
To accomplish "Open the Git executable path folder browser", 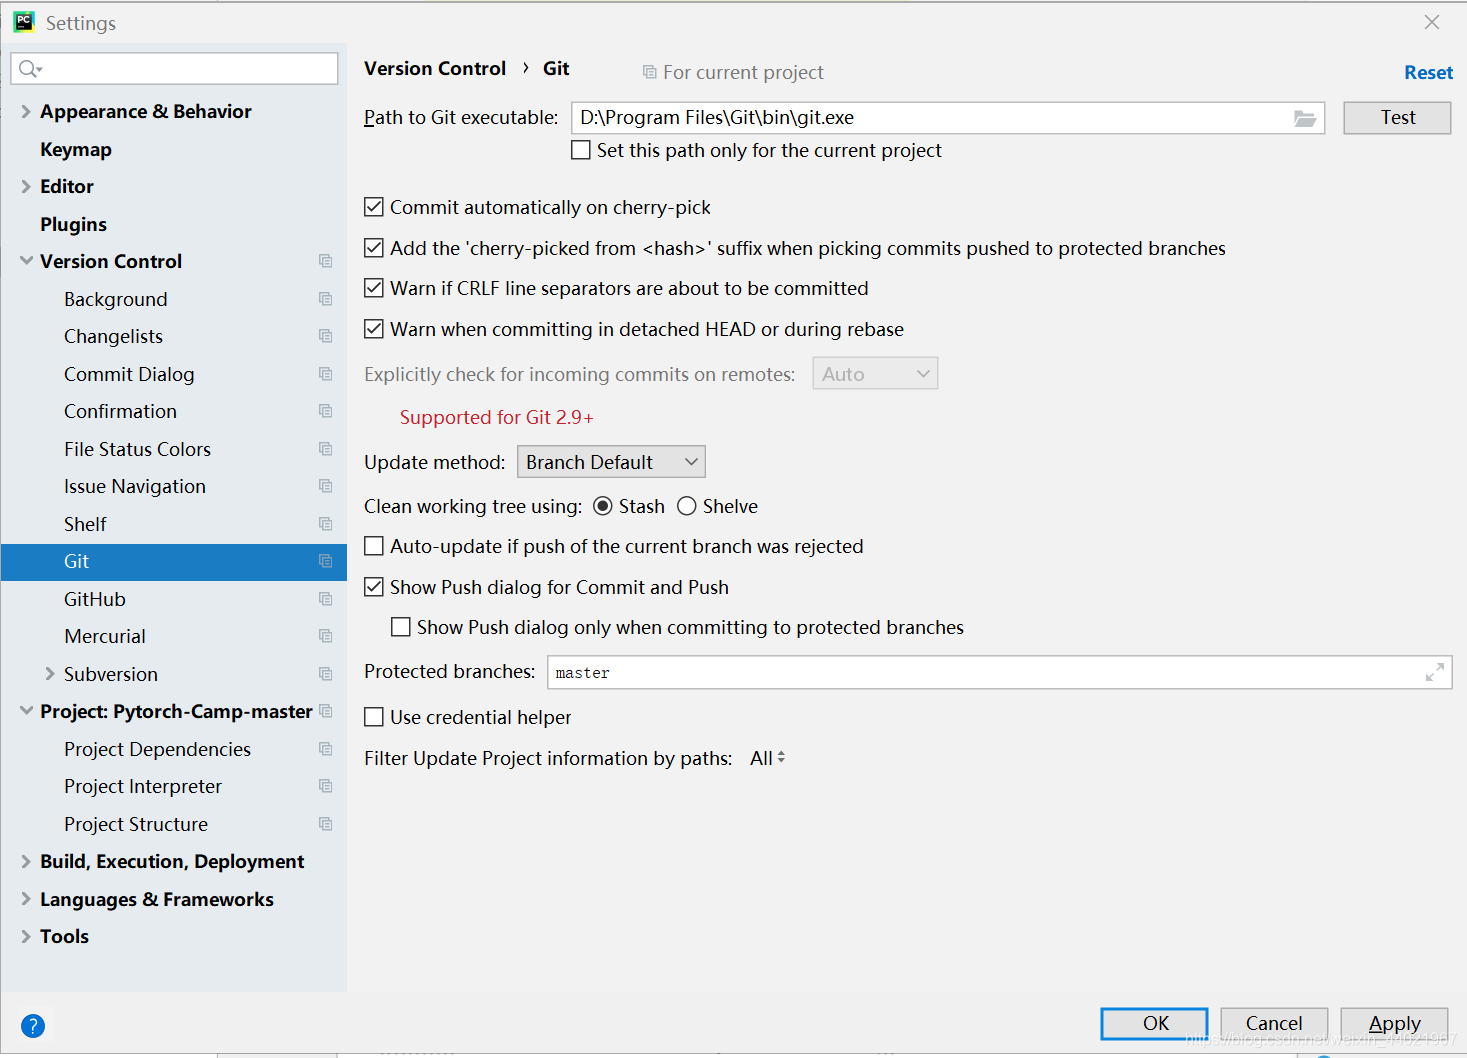I will 1305,117.
